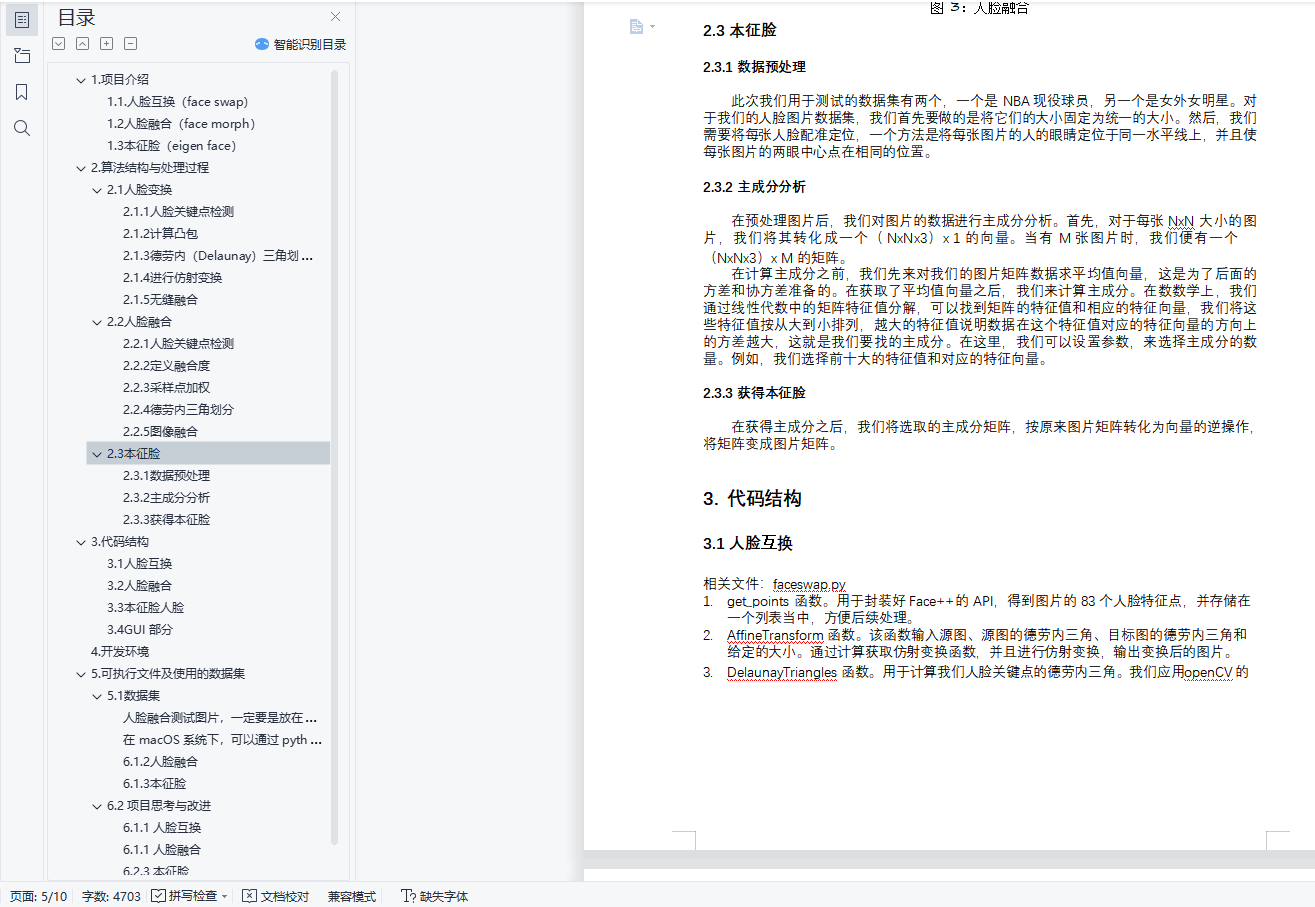Collapse the 5.可执行文件及使用的数据集 section
This screenshot has height=907, width=1315.
click(81, 674)
